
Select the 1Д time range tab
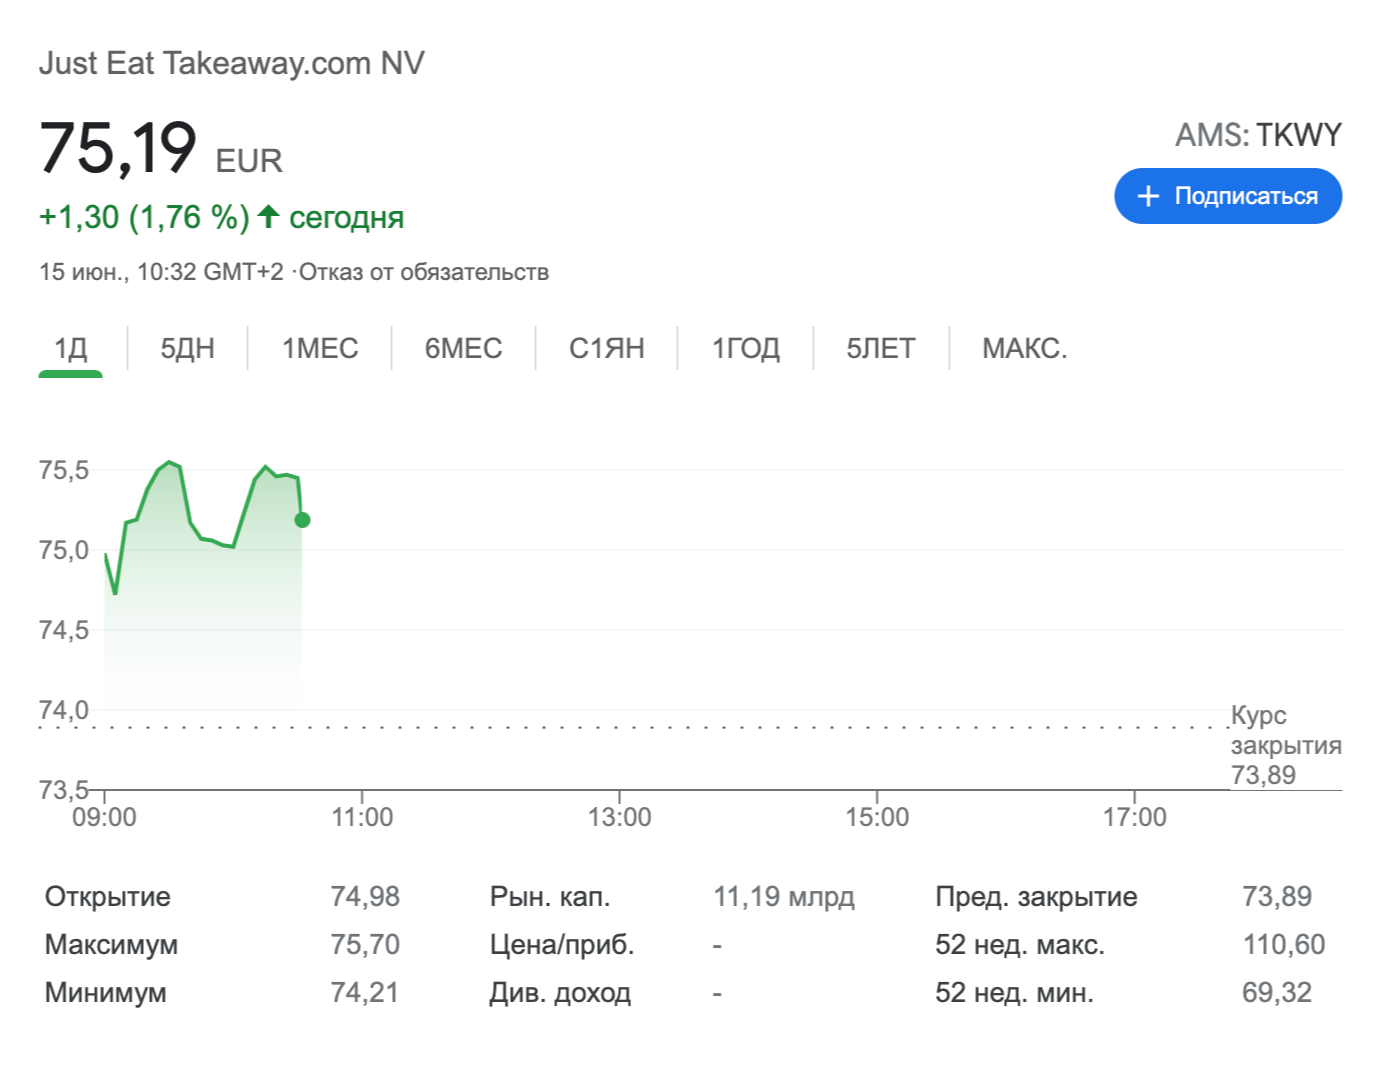(x=71, y=348)
